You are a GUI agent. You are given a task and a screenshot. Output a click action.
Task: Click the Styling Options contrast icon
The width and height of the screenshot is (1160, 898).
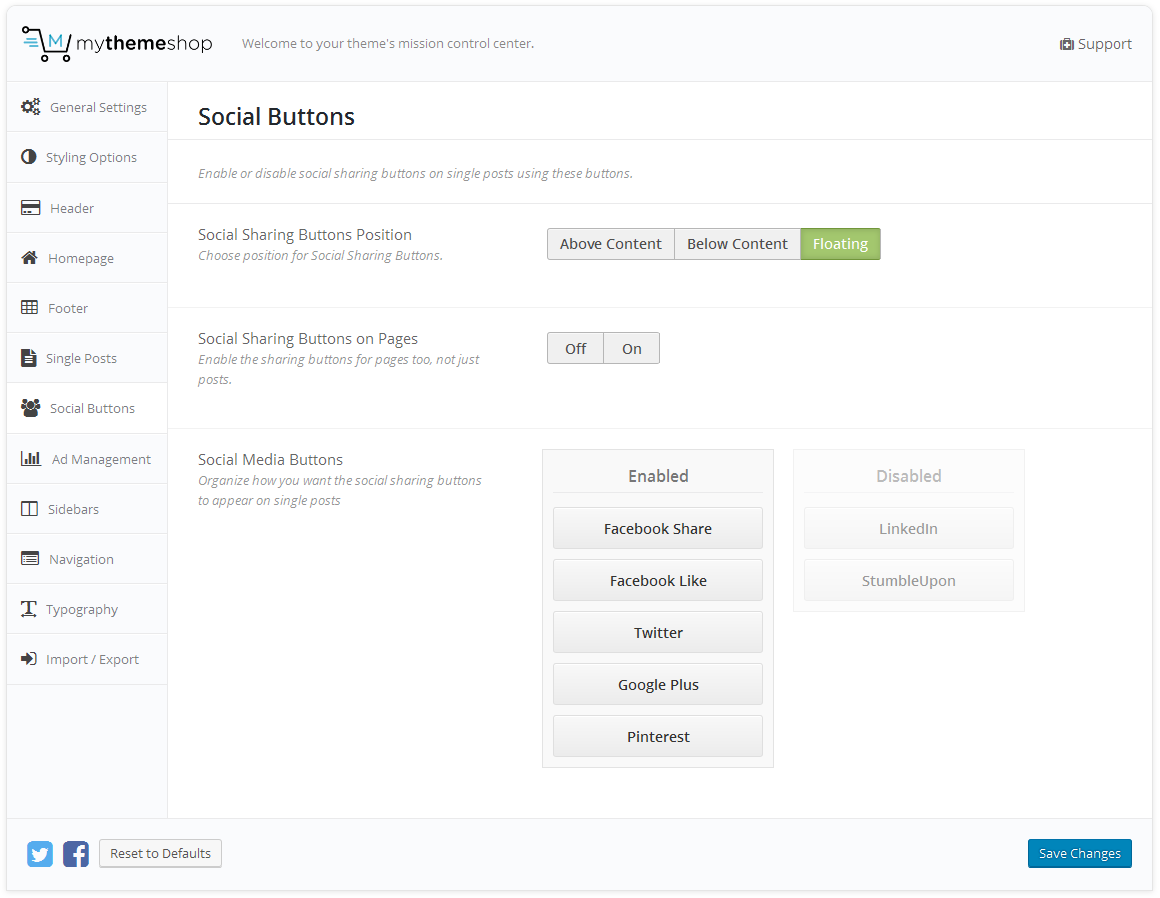(x=29, y=157)
